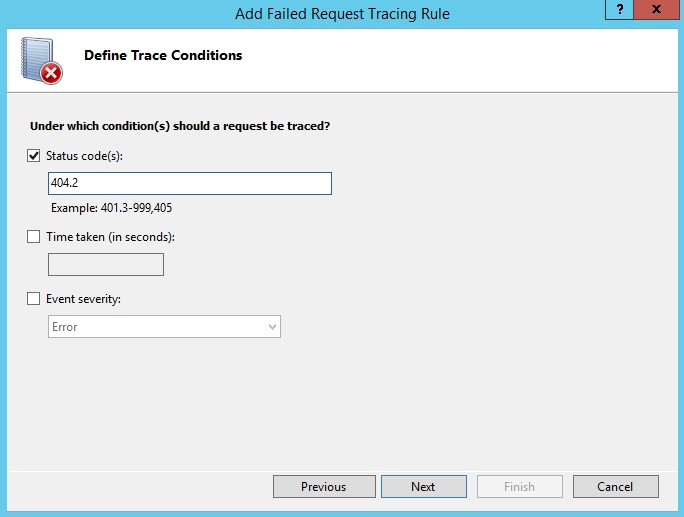This screenshot has width=684, height=517.
Task: Open help with the question mark button
Action: coord(619,10)
